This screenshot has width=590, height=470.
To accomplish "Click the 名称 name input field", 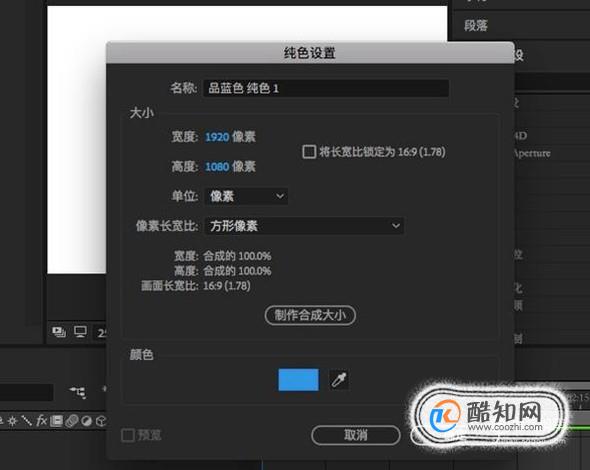I will coord(326,88).
